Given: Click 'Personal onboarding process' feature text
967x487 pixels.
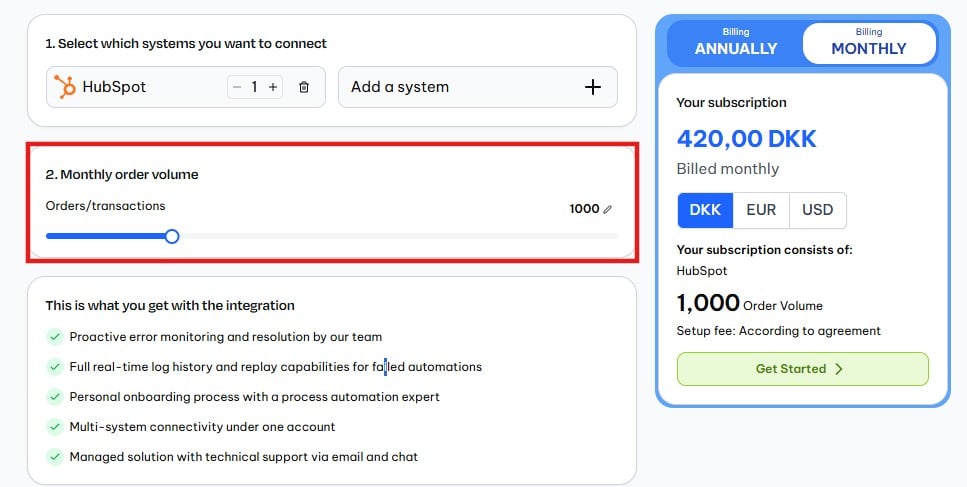Looking at the screenshot, I should pos(254,396).
